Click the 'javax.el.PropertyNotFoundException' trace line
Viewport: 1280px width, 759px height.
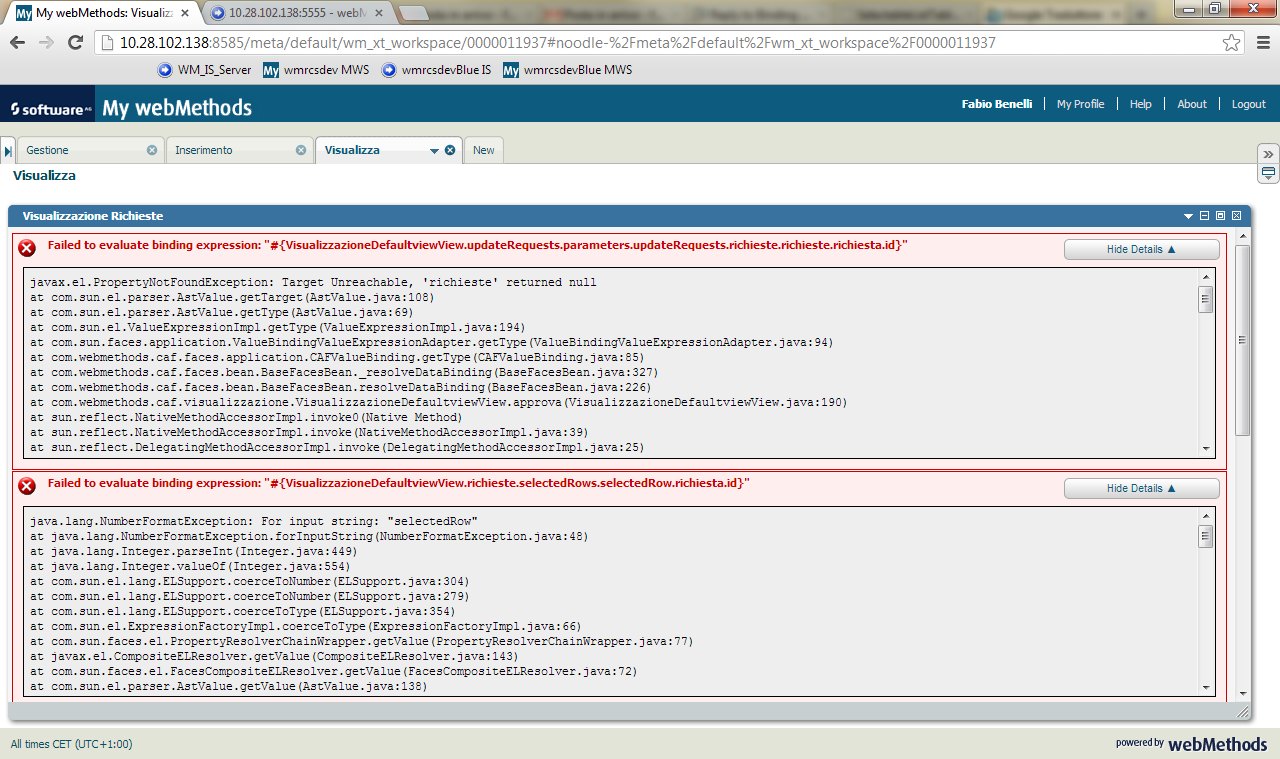(313, 283)
